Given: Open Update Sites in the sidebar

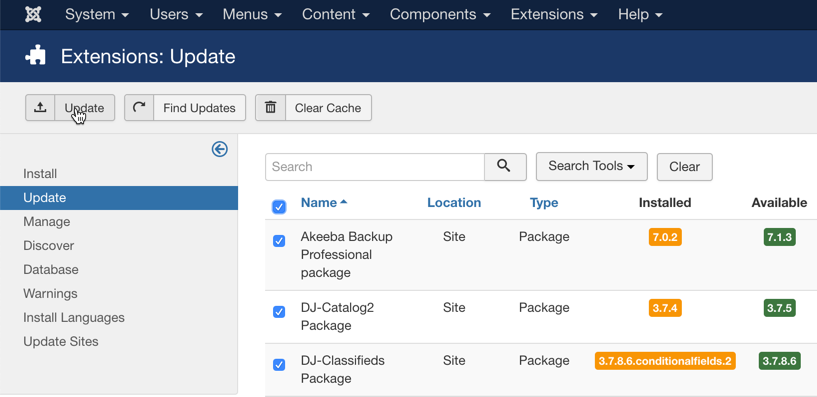Looking at the screenshot, I should tap(60, 341).
